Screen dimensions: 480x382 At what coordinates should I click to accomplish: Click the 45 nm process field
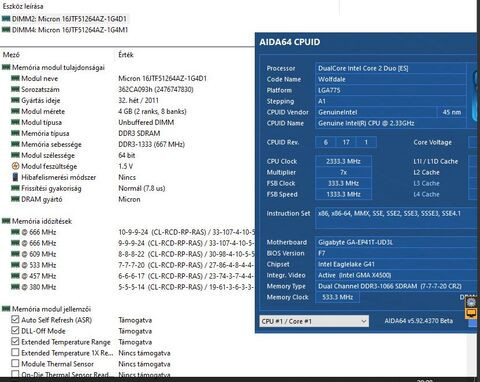tap(452, 112)
